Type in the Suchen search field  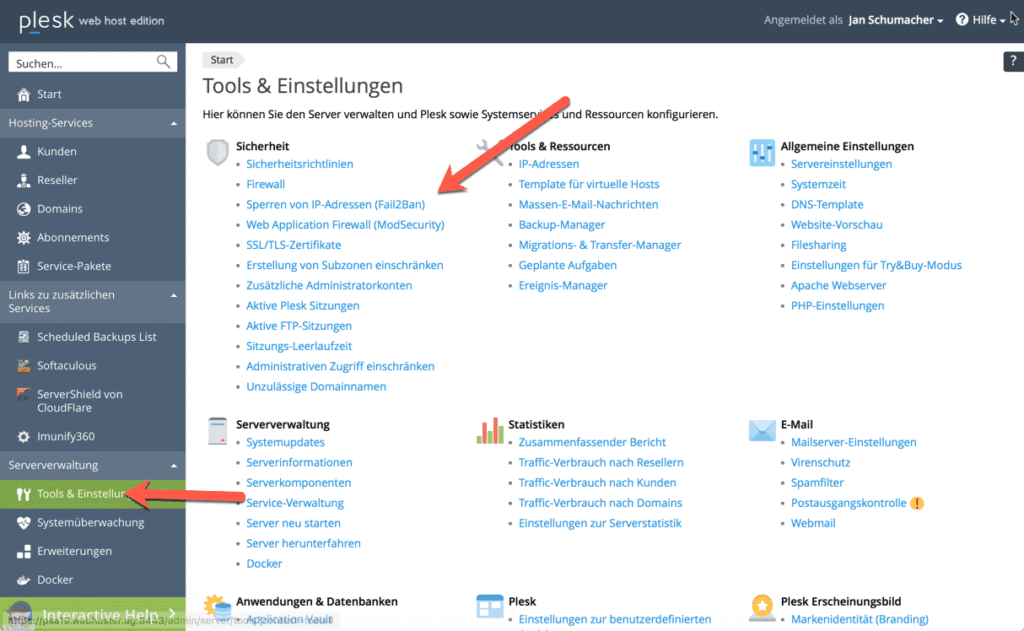[x=84, y=63]
